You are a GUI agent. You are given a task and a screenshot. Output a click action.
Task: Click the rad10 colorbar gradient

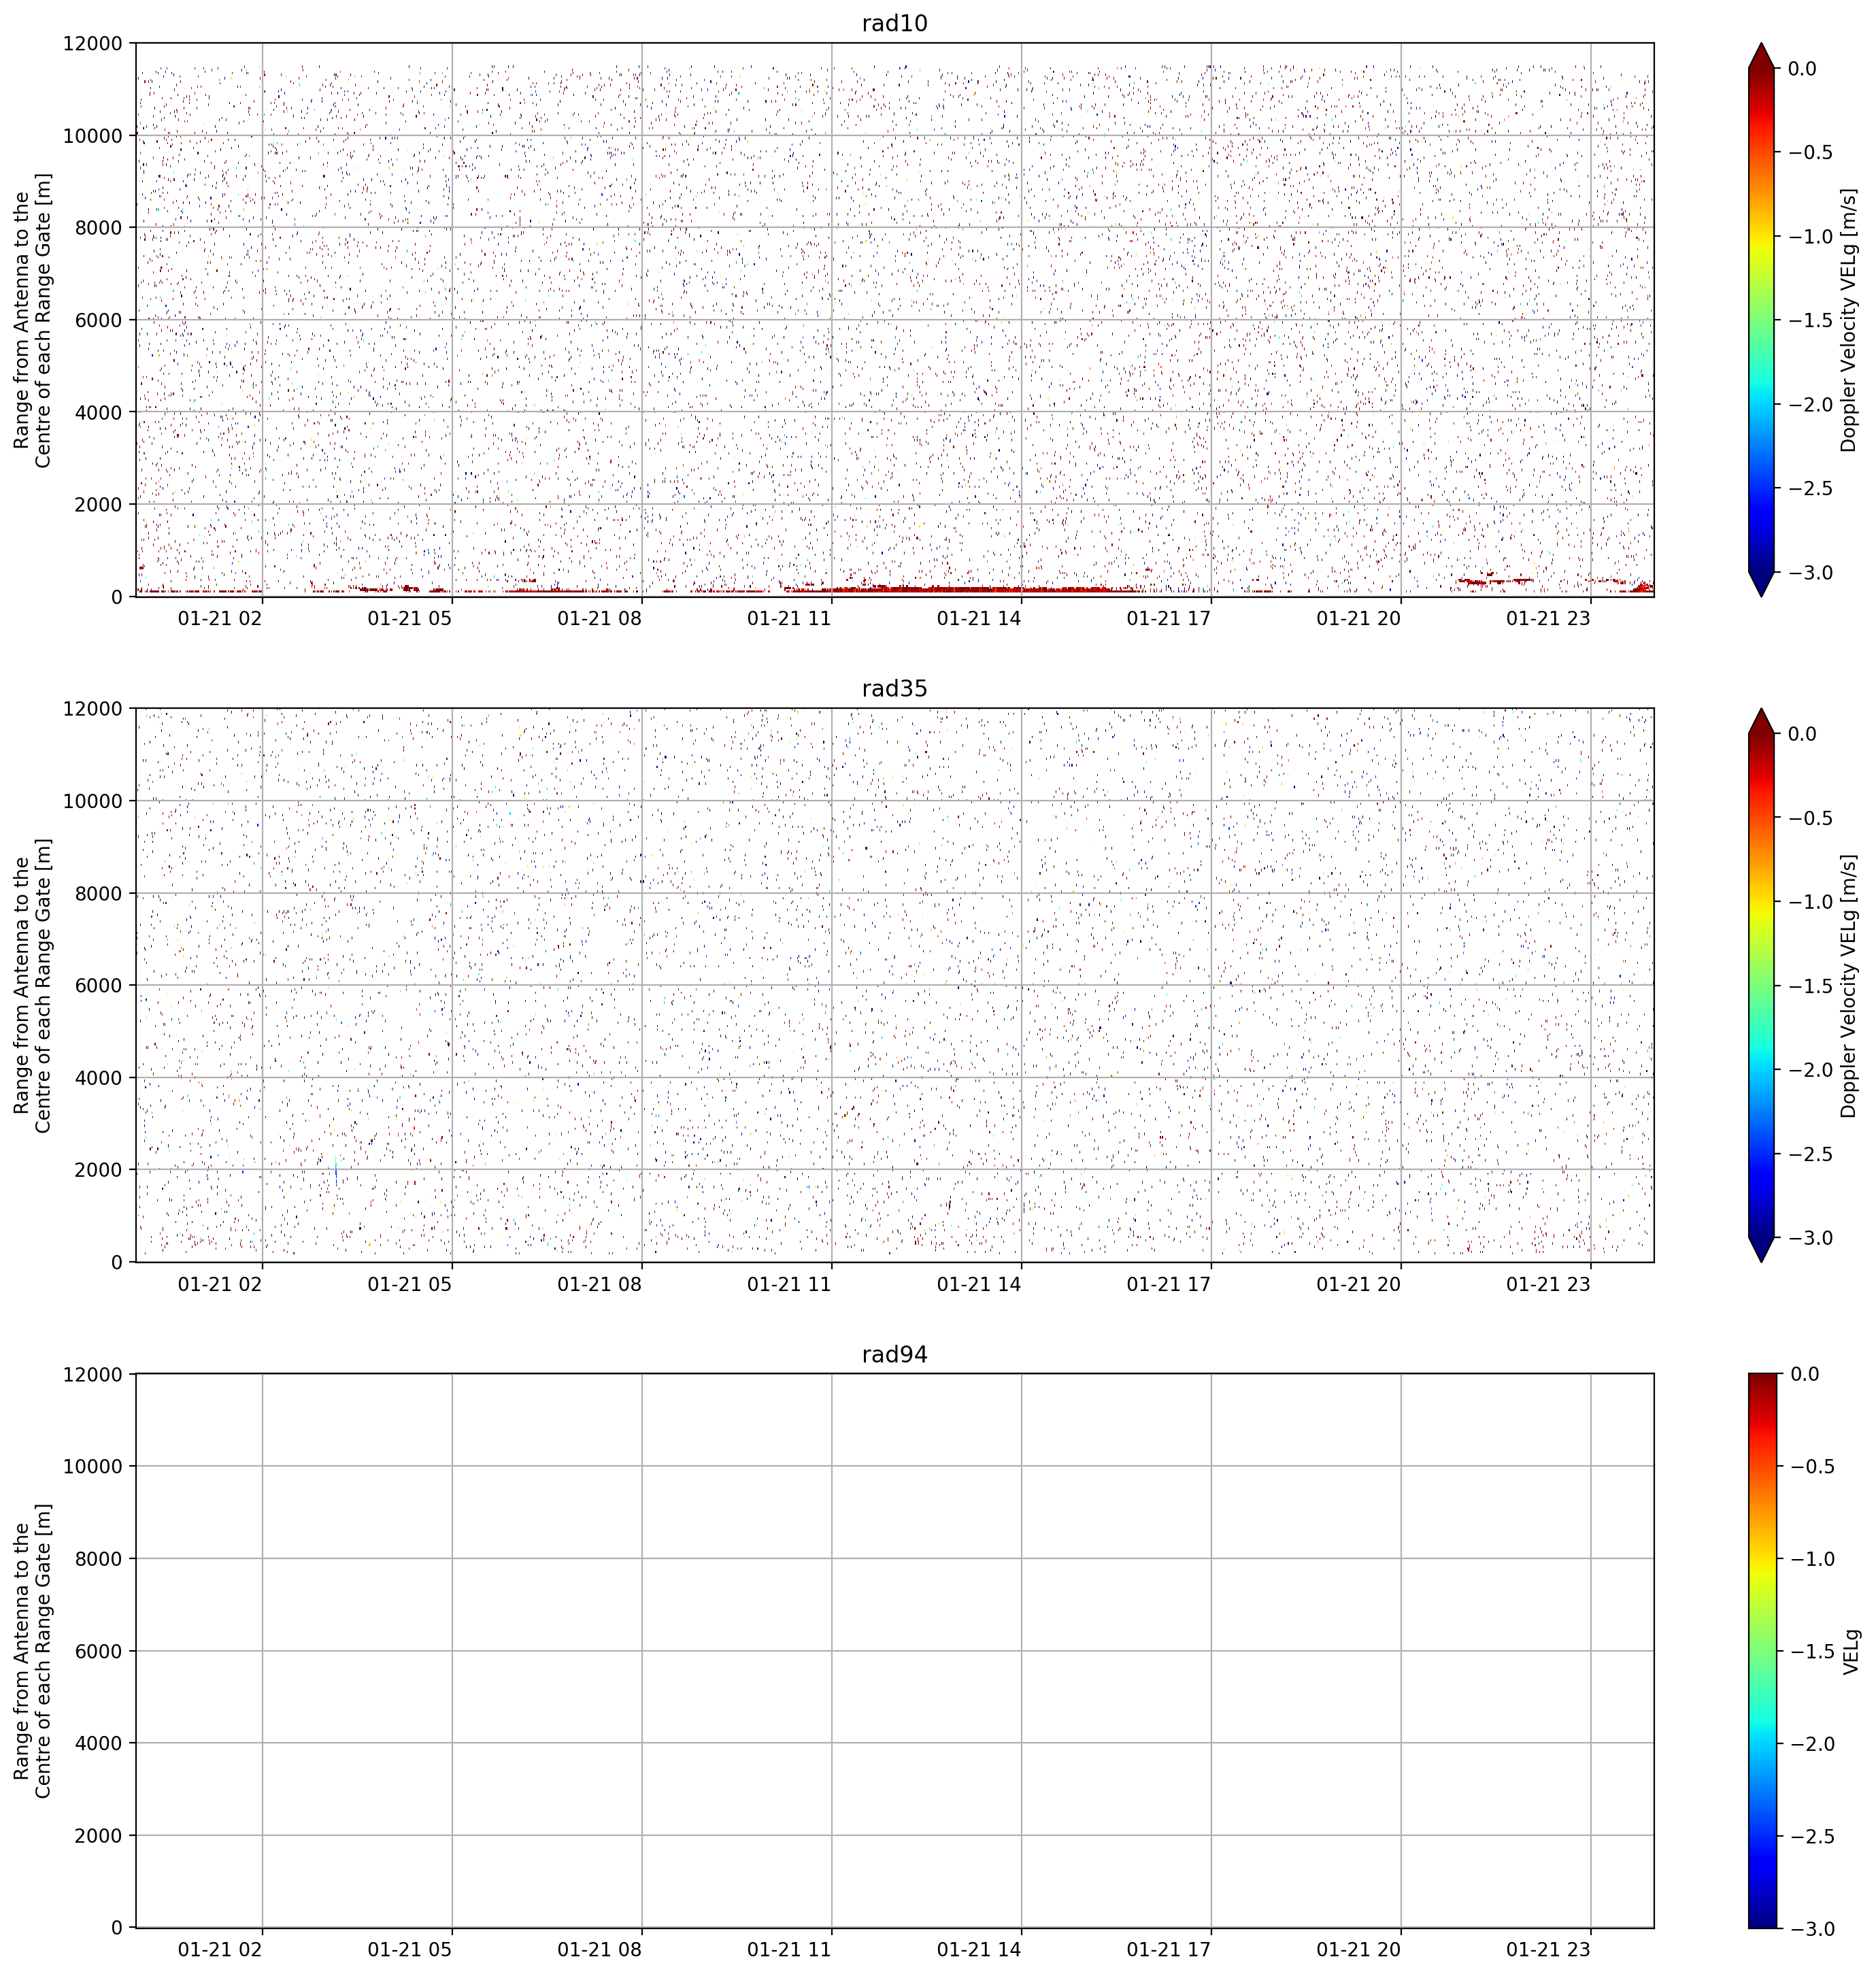[1761, 320]
